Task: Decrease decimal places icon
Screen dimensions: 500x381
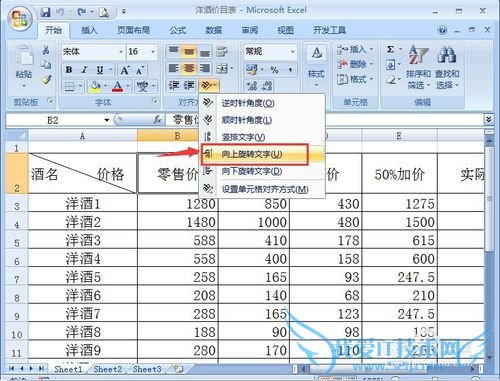Action: 267,86
